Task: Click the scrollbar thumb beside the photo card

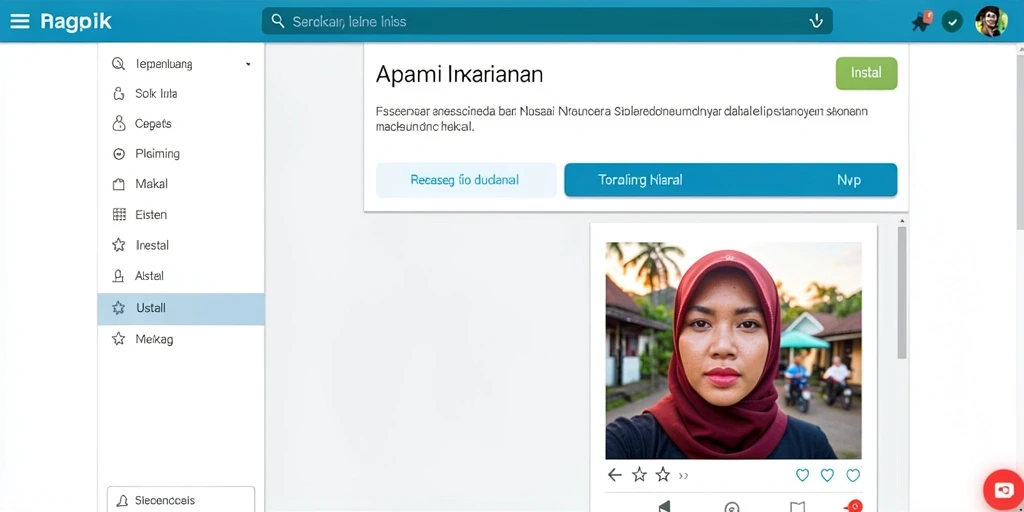Action: click(902, 292)
